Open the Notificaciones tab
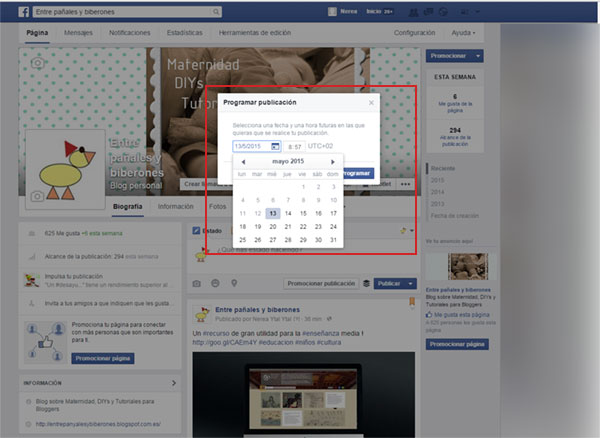This screenshot has height=438, width=600. (130, 33)
